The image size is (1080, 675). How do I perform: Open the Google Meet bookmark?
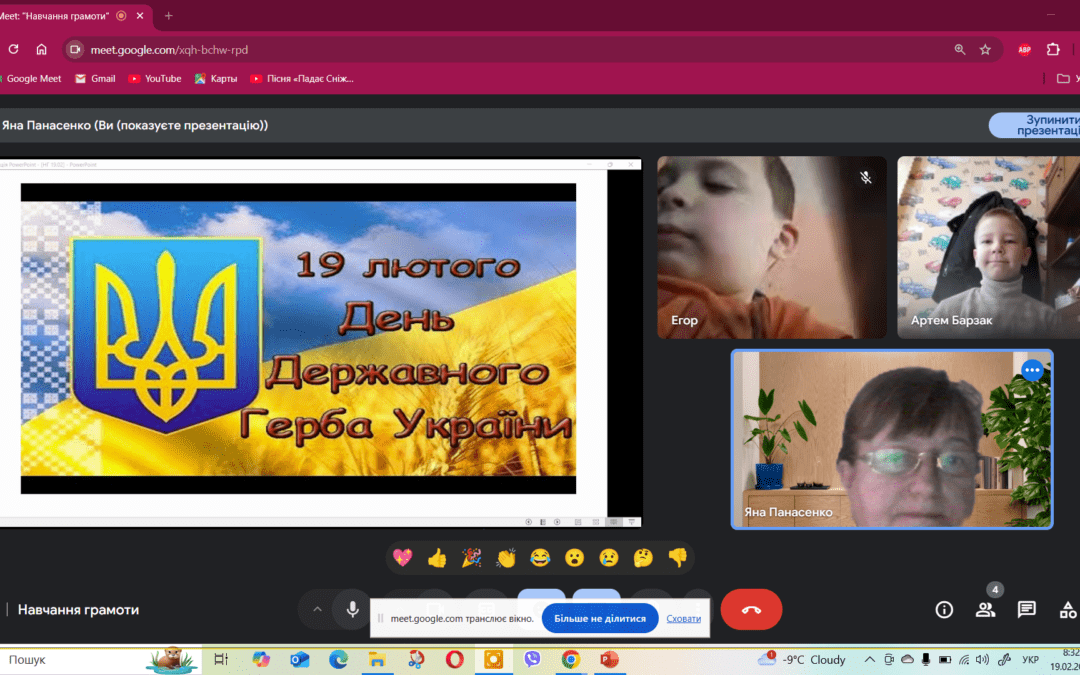pos(31,79)
